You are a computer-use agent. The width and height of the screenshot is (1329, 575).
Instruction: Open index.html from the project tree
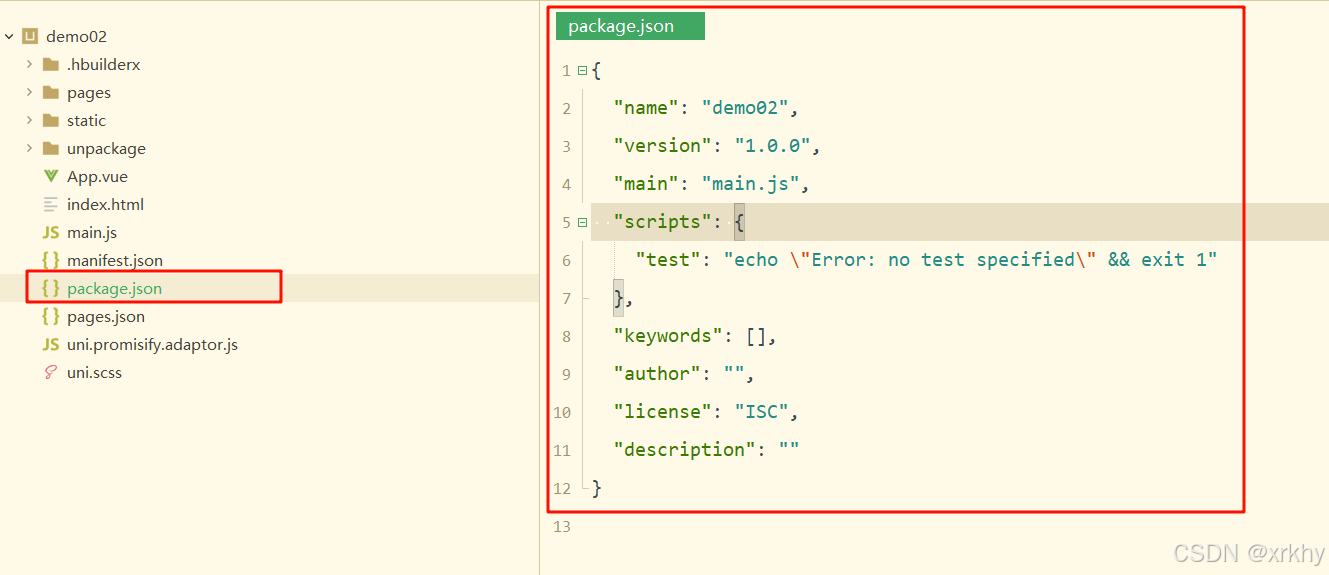coord(105,205)
